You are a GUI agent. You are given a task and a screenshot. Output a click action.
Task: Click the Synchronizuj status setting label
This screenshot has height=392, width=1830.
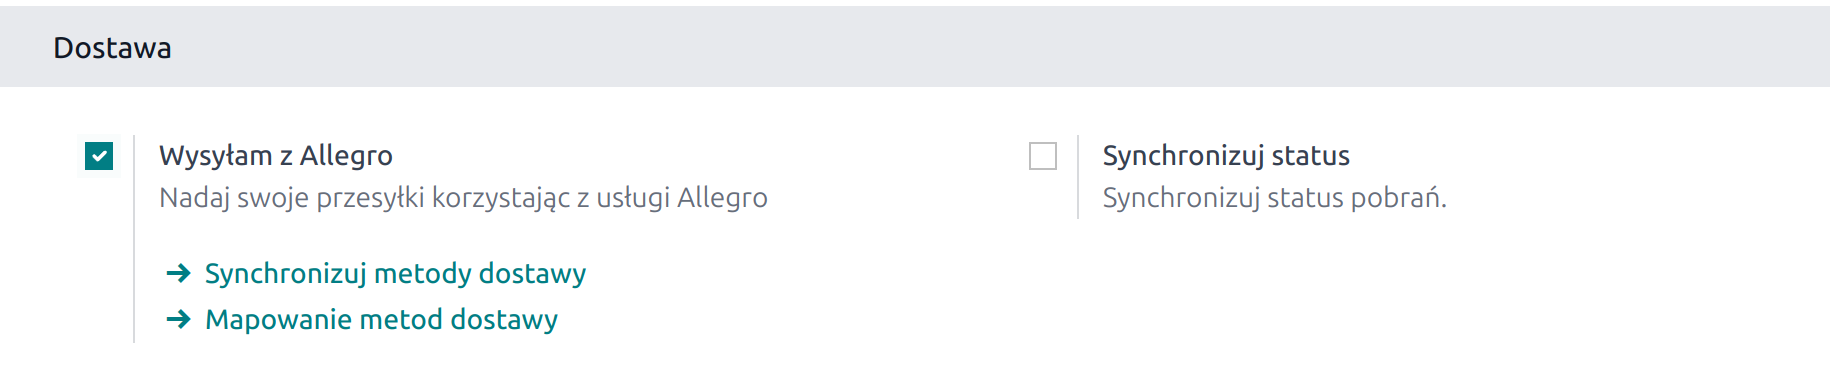[x=1226, y=156]
